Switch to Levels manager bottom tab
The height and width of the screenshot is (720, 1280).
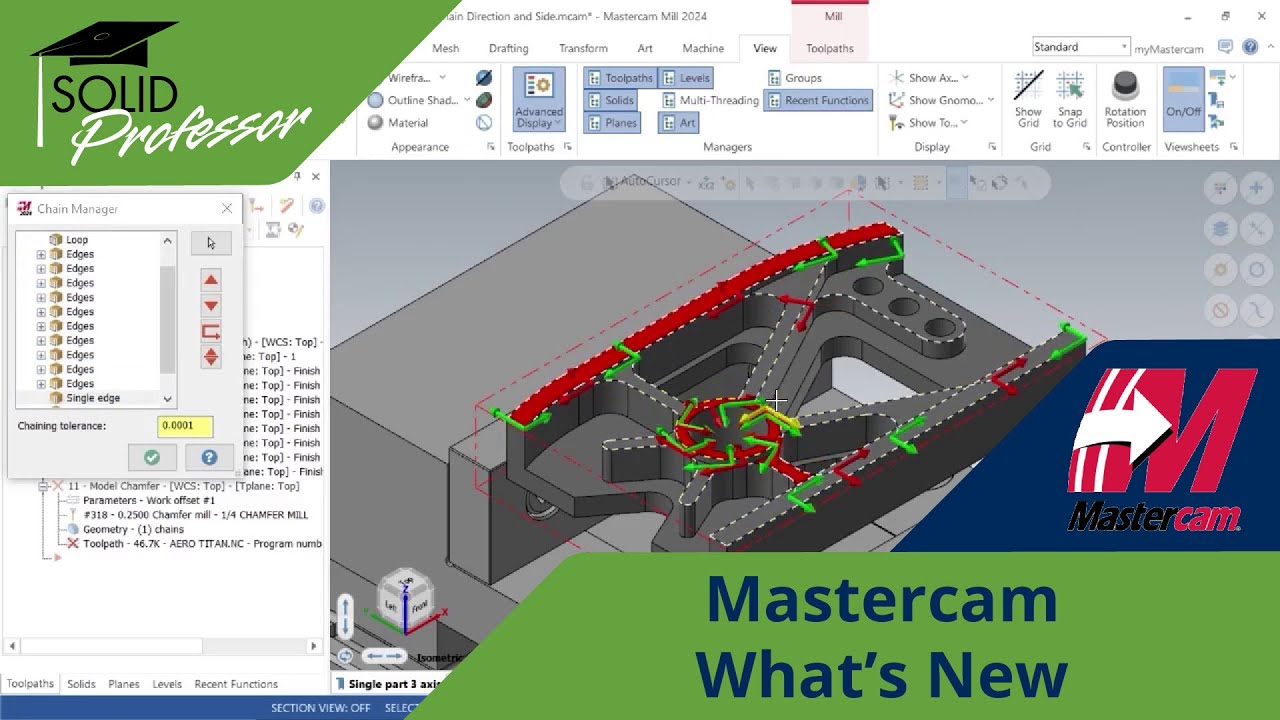click(167, 684)
